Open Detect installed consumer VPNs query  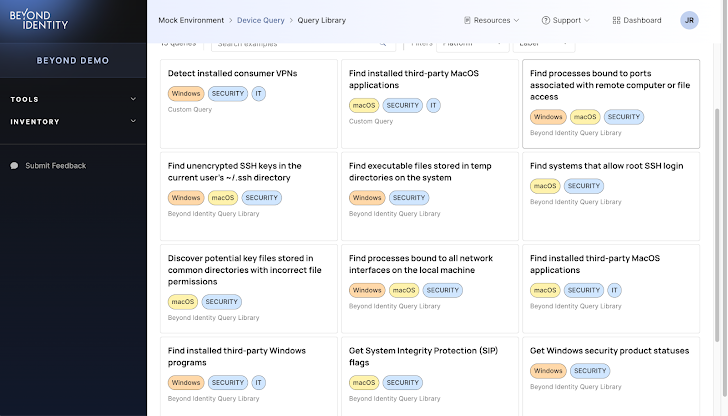click(x=249, y=104)
